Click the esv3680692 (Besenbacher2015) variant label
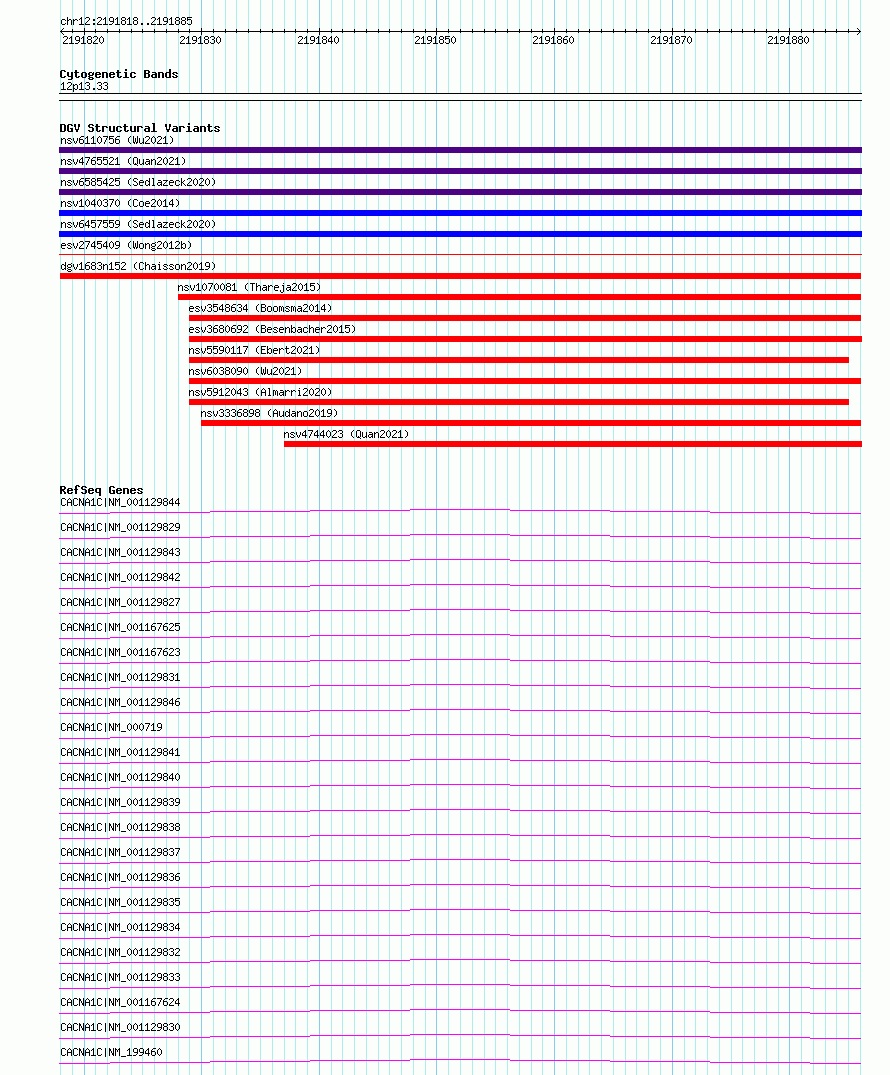Viewport: 890px width, 1075px height. point(272,329)
